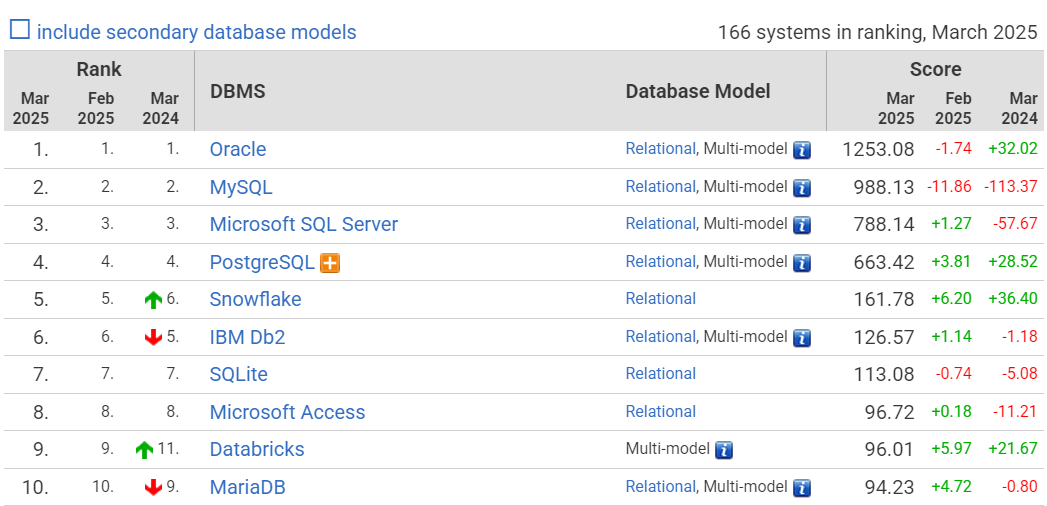Select the Multi-model text in Databricks row
The image size is (1047, 506).
(x=668, y=449)
